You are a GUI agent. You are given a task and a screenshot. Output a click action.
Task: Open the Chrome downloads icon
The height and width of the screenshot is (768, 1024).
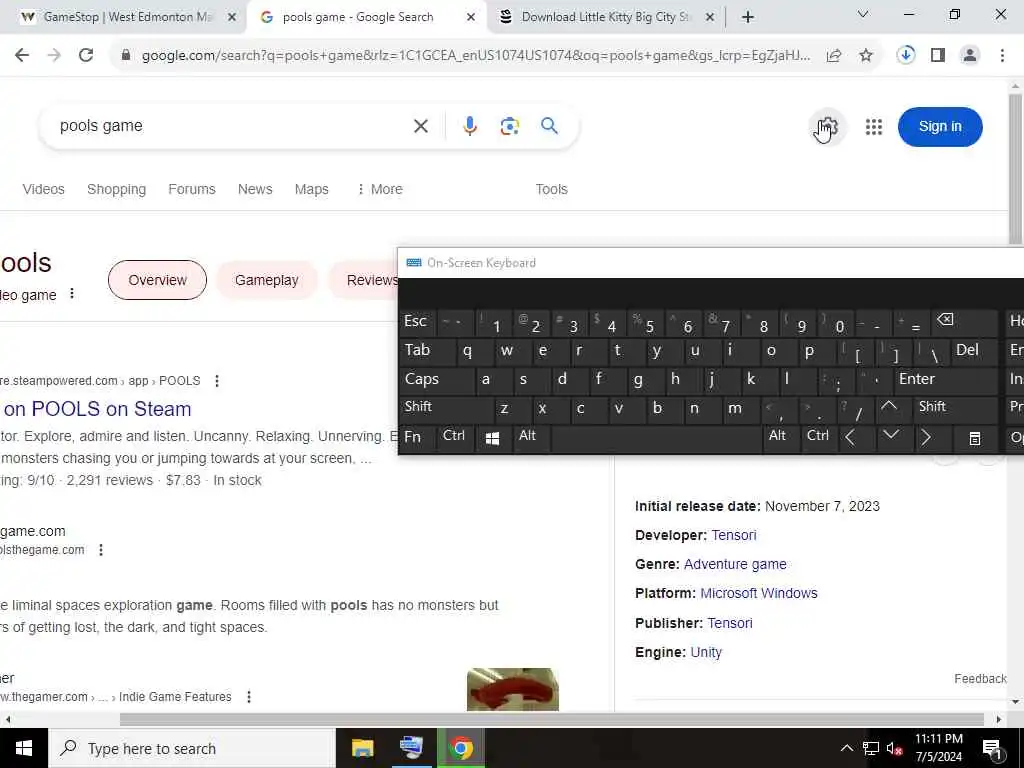click(x=905, y=56)
